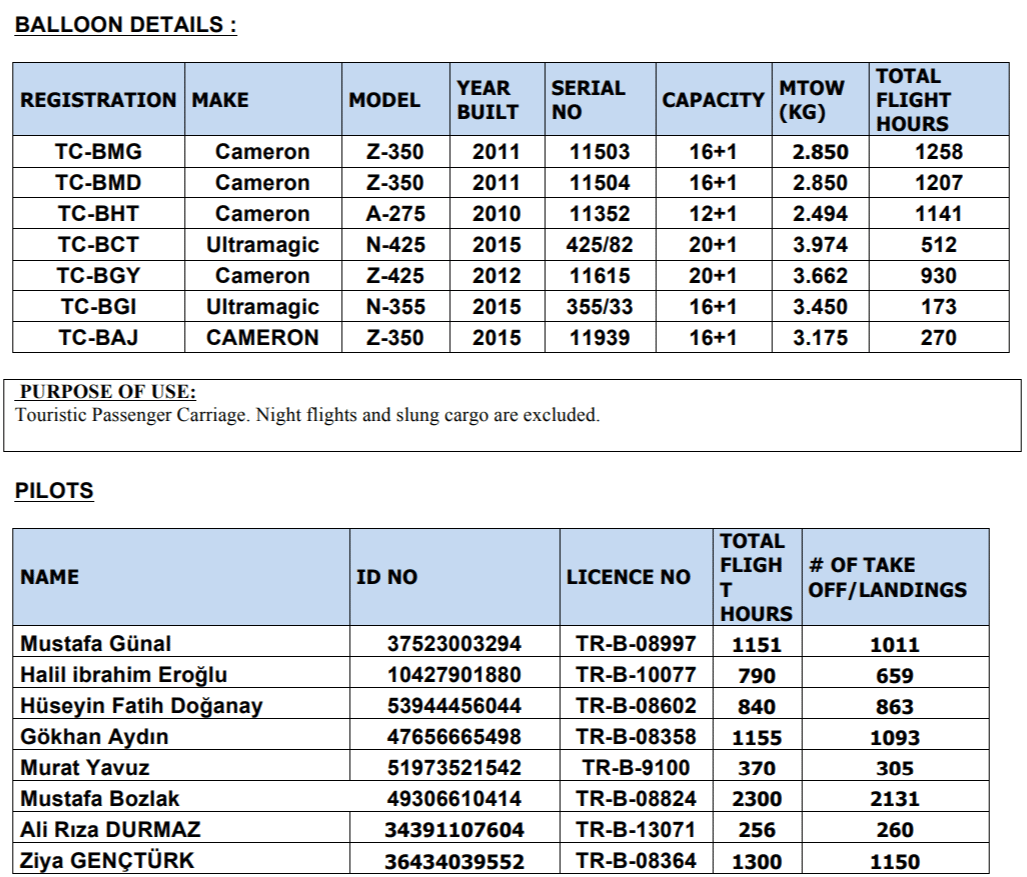
Task: Click the BALLOON DETAILS heading
Action: click(125, 26)
